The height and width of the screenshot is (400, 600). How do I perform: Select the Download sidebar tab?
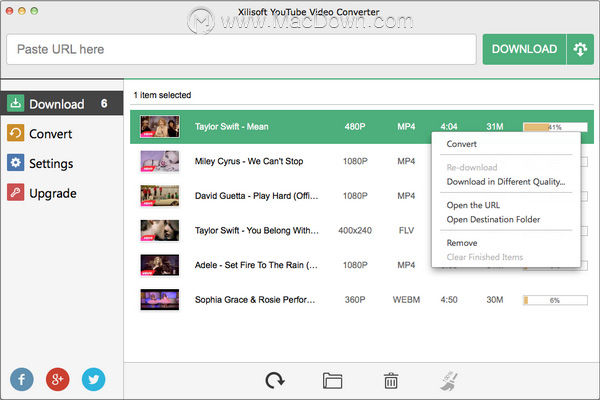point(62,103)
